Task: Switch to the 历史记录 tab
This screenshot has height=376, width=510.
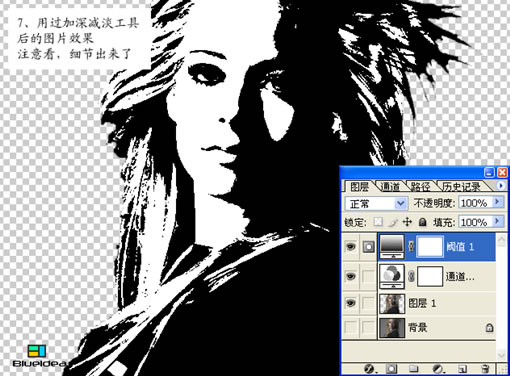Action: pyautogui.click(x=462, y=186)
